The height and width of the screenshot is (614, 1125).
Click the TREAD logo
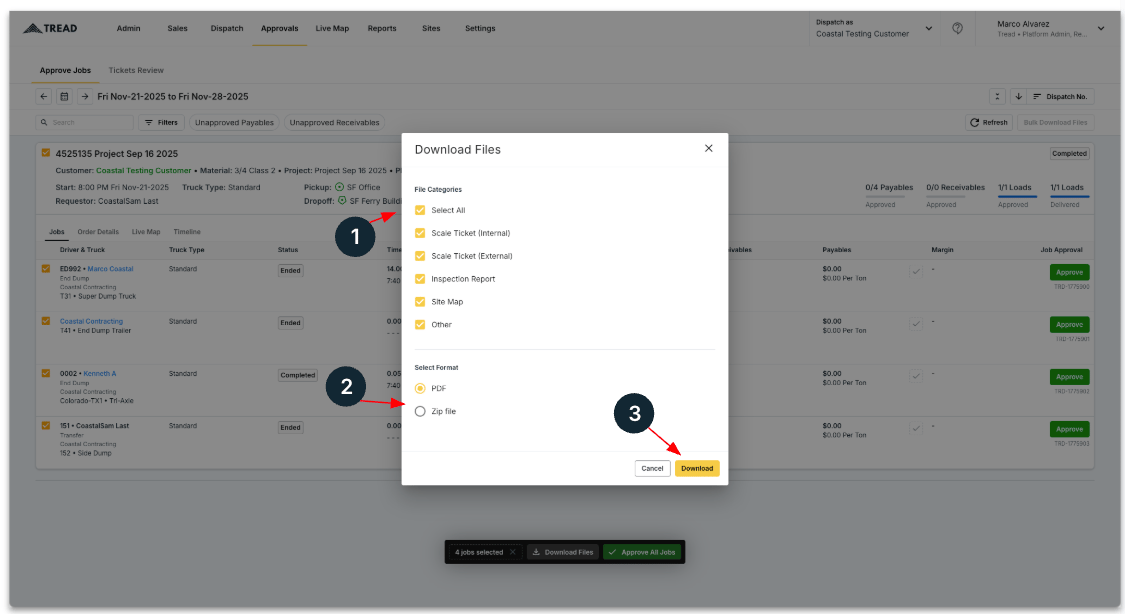pos(50,29)
